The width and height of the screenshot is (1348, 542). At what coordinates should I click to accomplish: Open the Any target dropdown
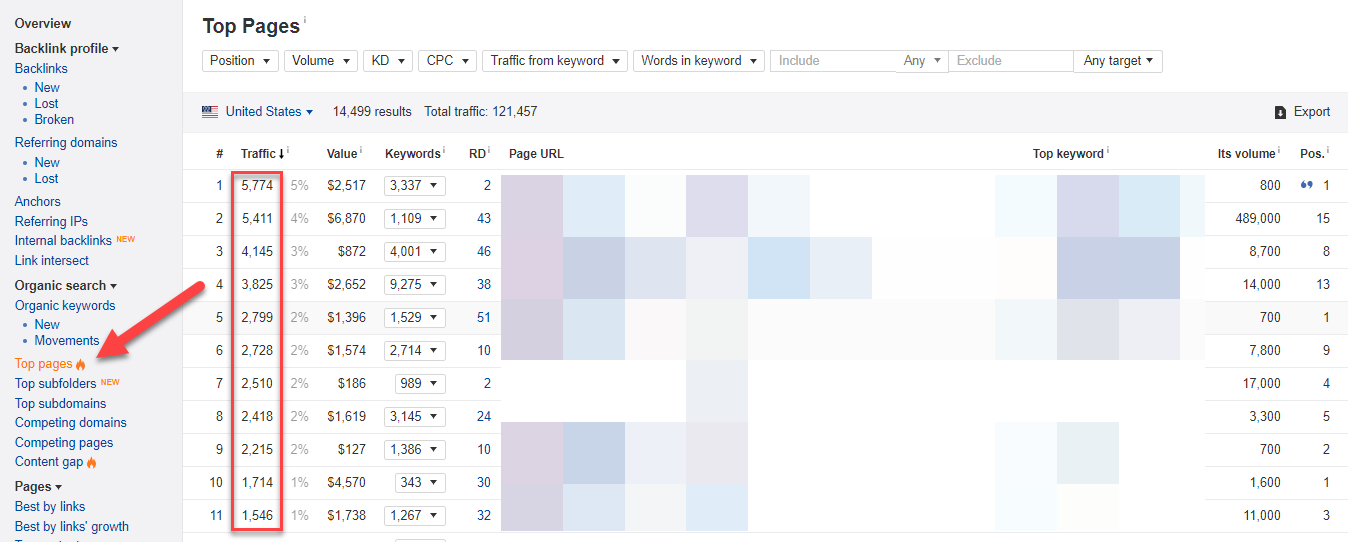pos(1118,61)
